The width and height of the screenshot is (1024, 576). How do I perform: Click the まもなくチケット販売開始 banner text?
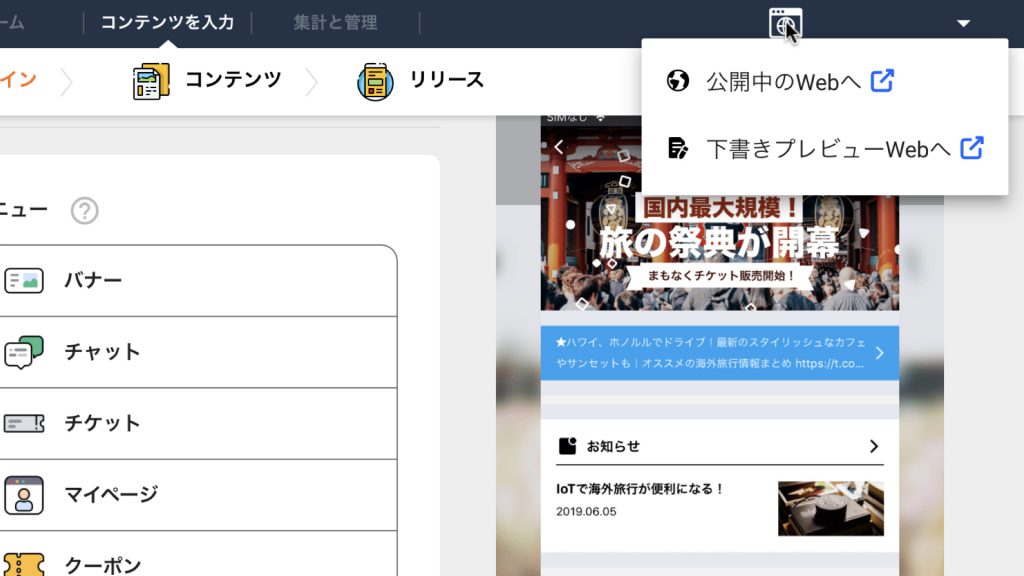tap(720, 276)
